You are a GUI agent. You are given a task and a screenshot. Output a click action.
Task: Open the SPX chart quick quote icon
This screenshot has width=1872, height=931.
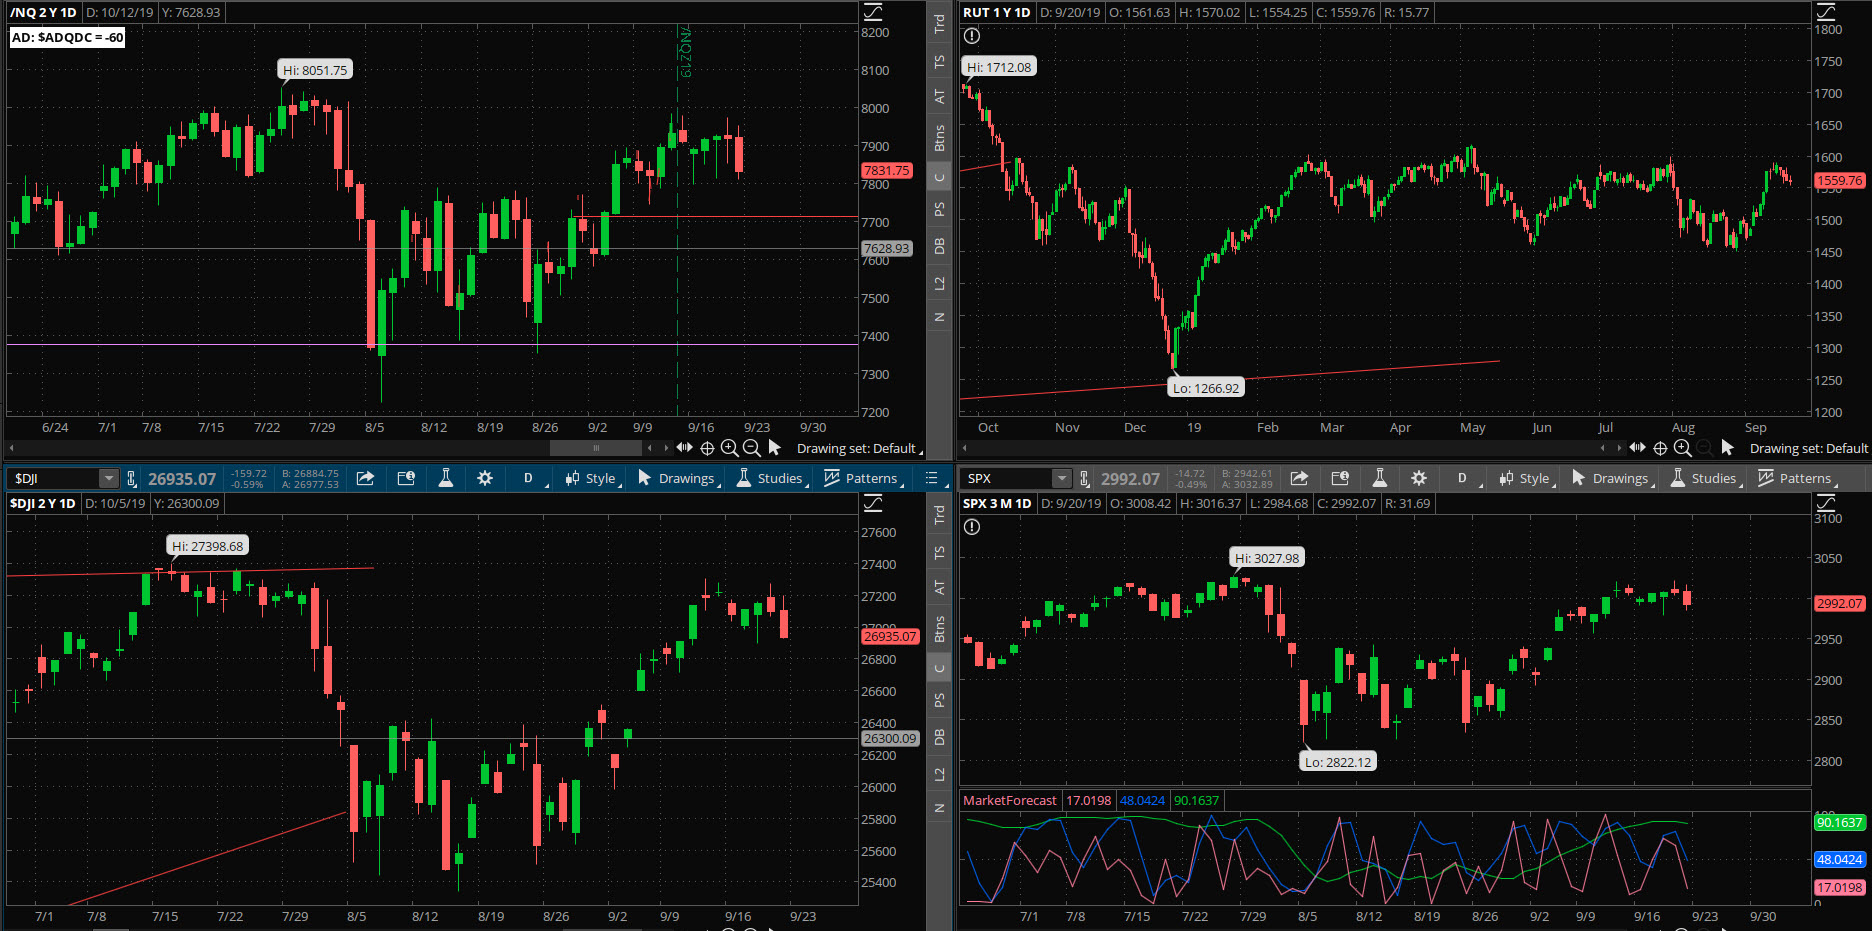tap(1340, 478)
